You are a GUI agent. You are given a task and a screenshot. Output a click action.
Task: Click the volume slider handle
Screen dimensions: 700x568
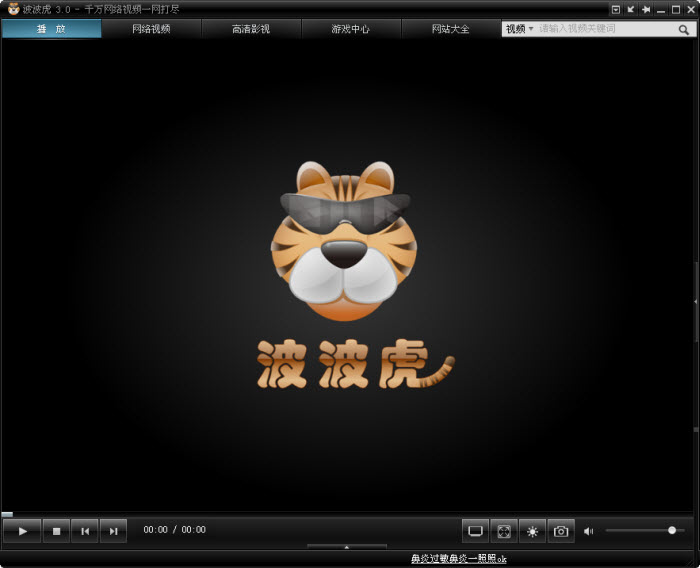[672, 530]
